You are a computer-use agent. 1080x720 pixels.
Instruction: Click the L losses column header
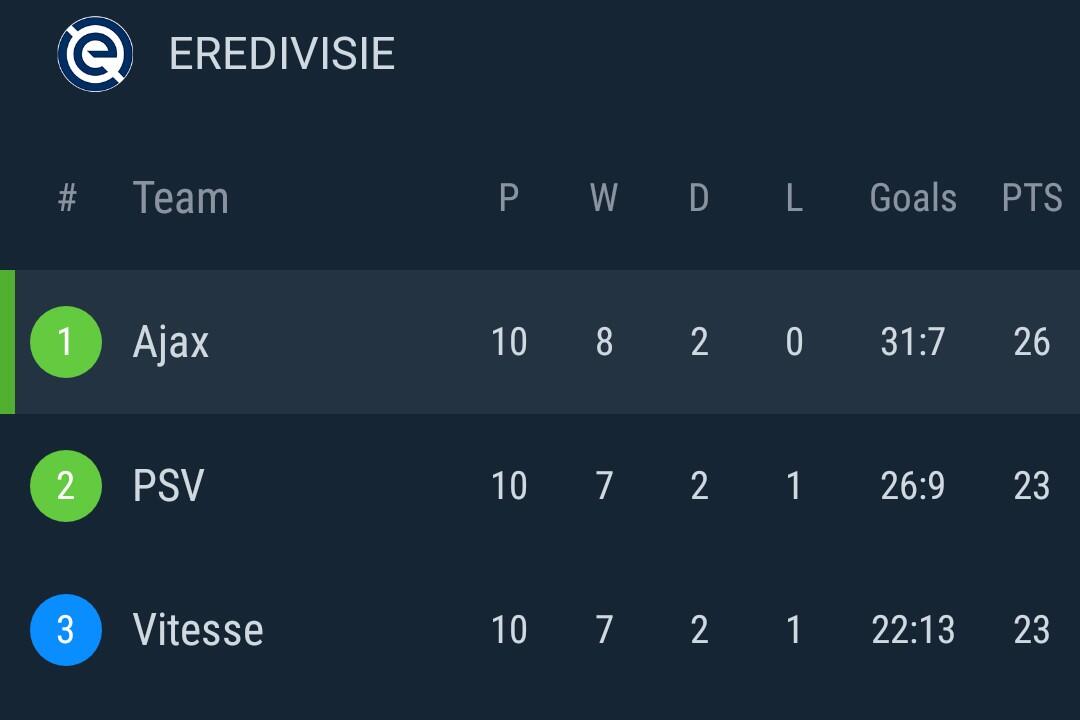[x=794, y=198]
